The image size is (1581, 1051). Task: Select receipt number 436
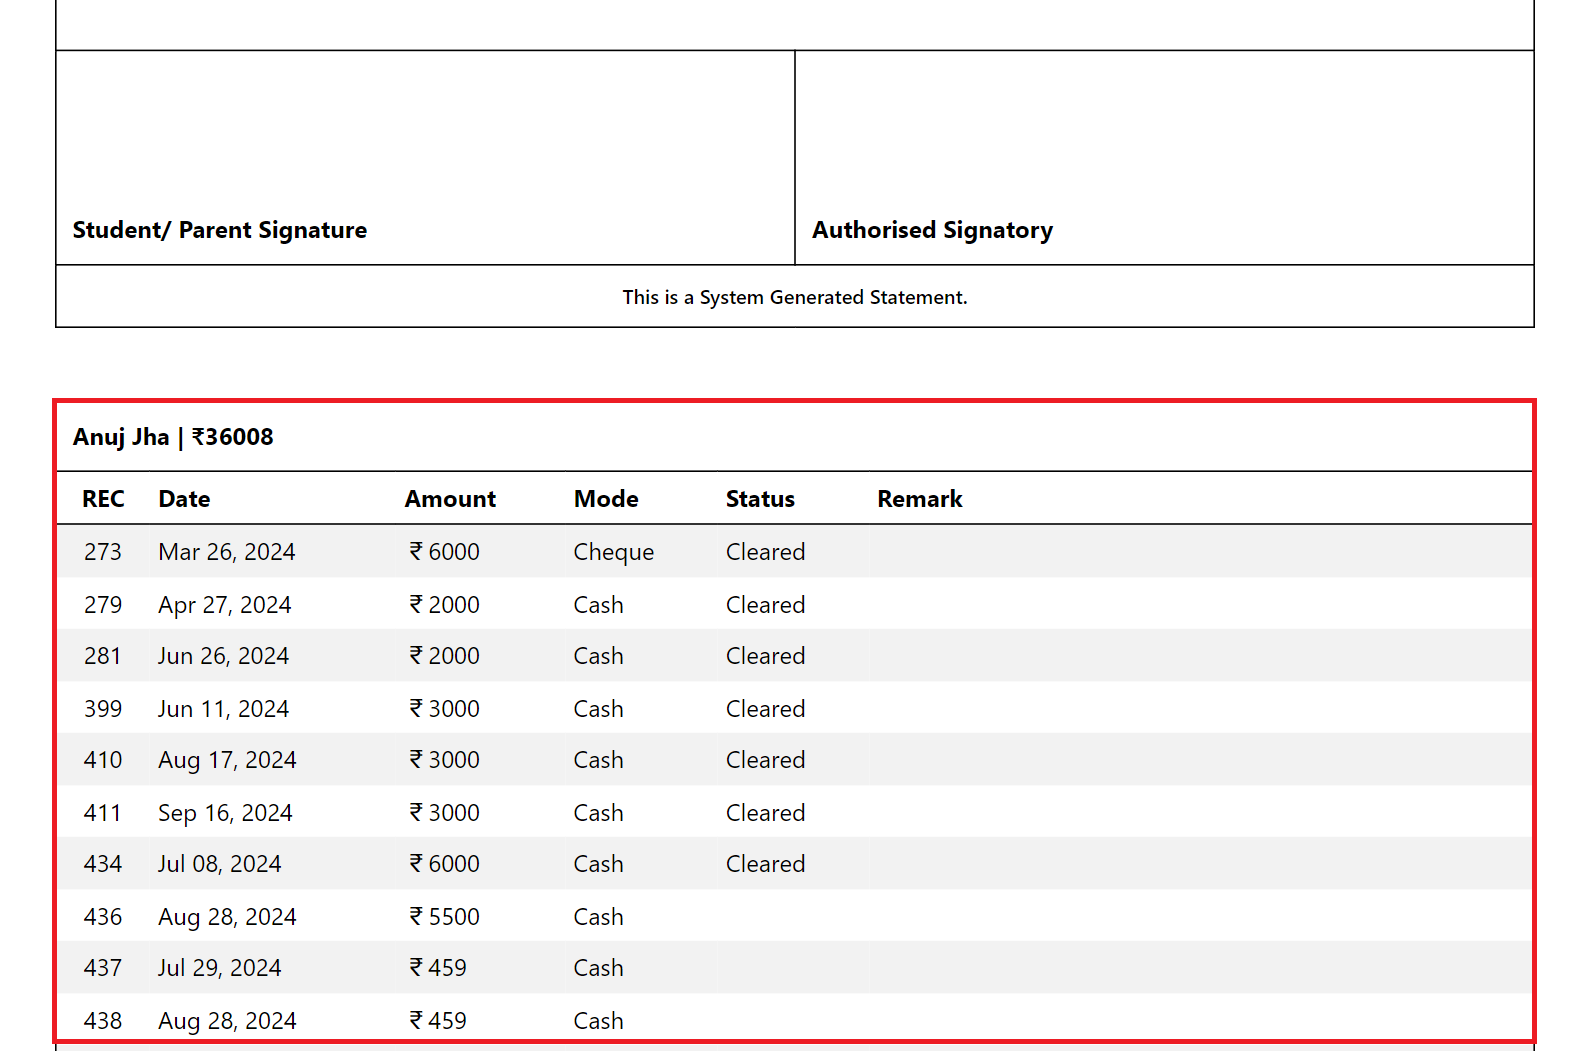(x=103, y=917)
